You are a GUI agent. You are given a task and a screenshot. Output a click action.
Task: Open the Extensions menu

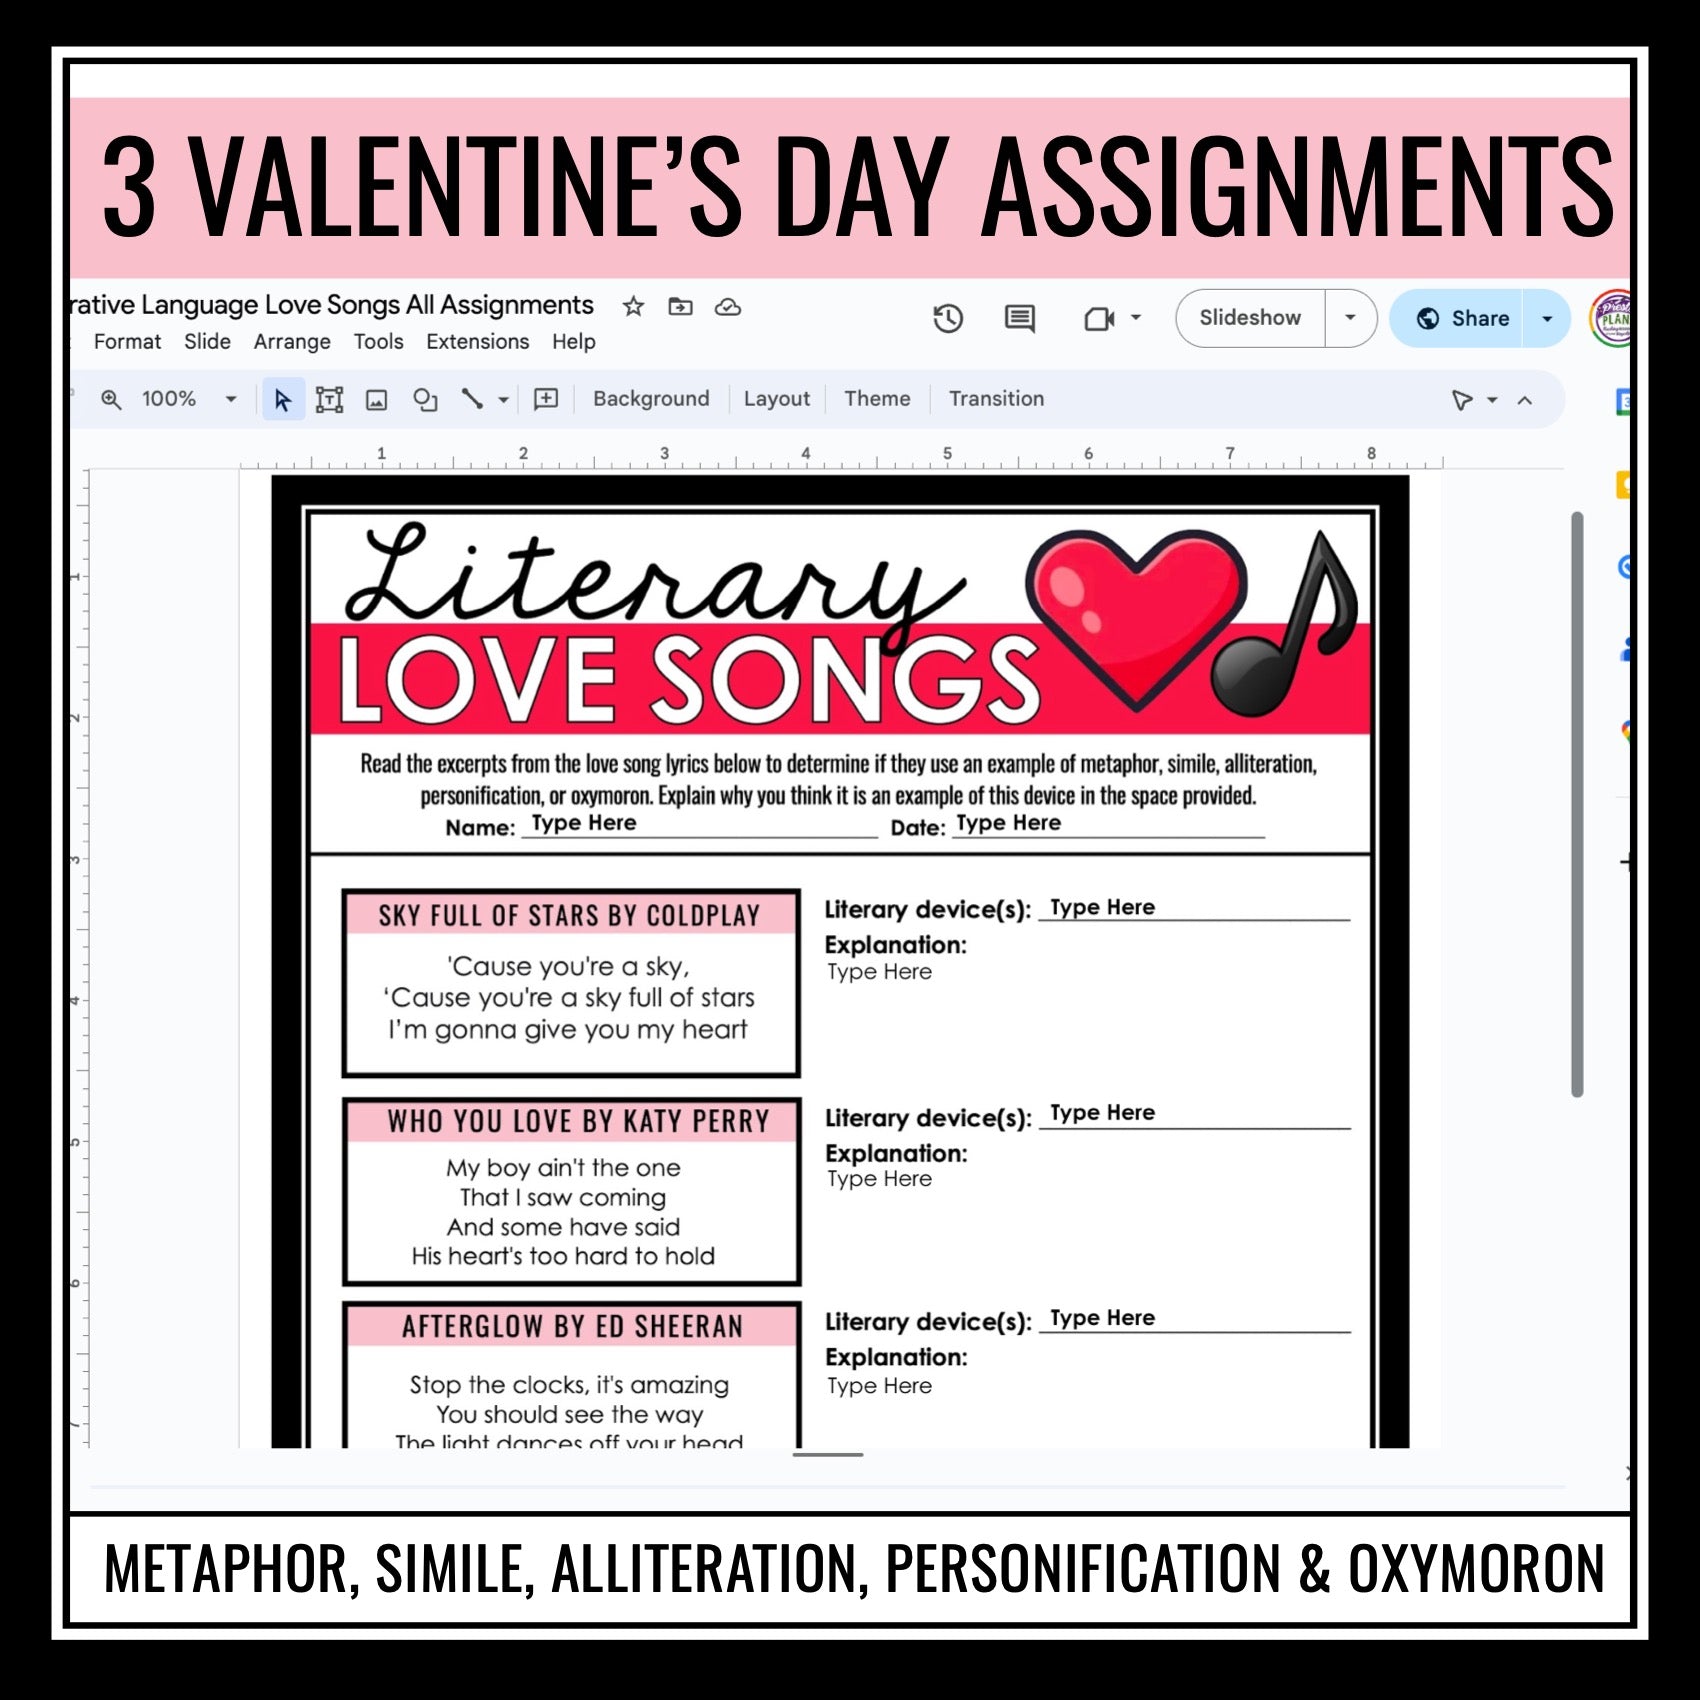coord(477,342)
